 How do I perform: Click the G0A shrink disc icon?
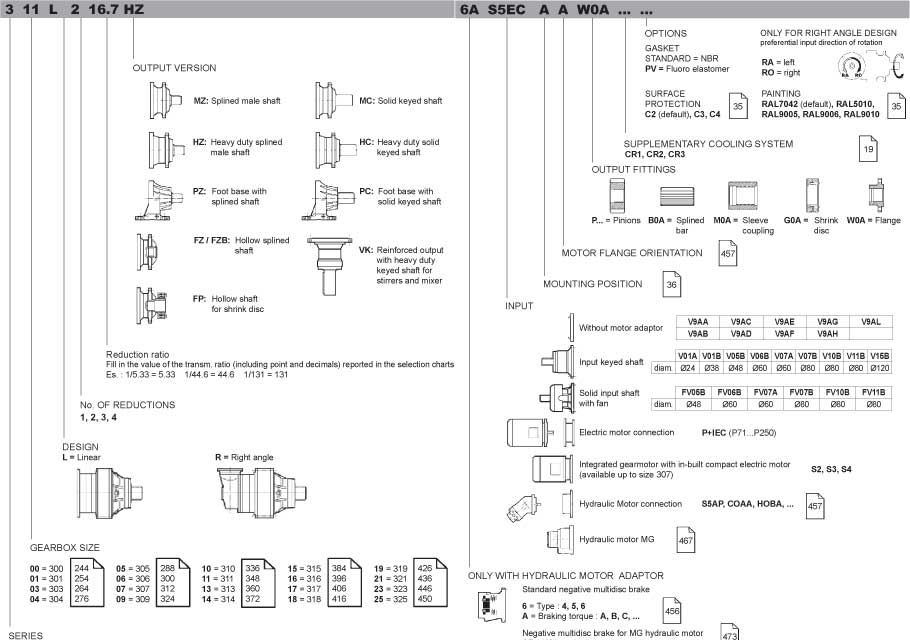tap(813, 194)
